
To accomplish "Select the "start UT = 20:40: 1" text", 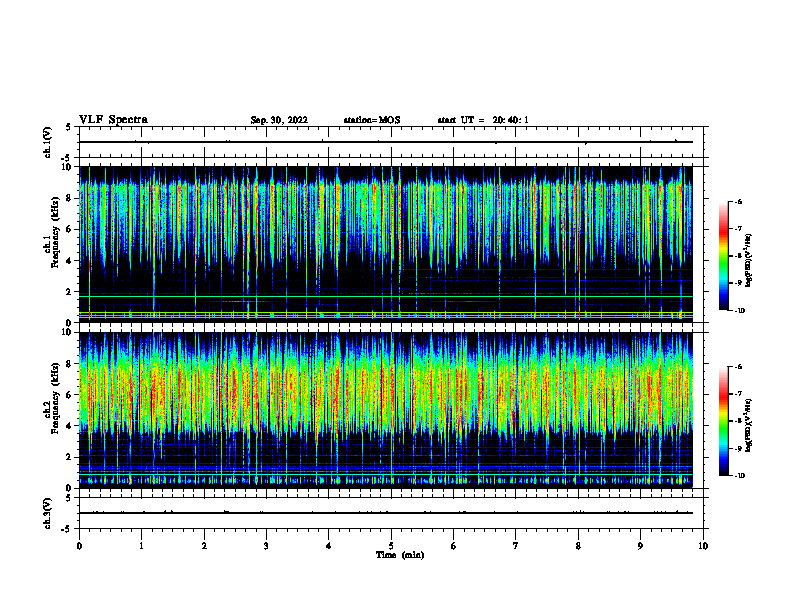I will pyautogui.click(x=483, y=120).
